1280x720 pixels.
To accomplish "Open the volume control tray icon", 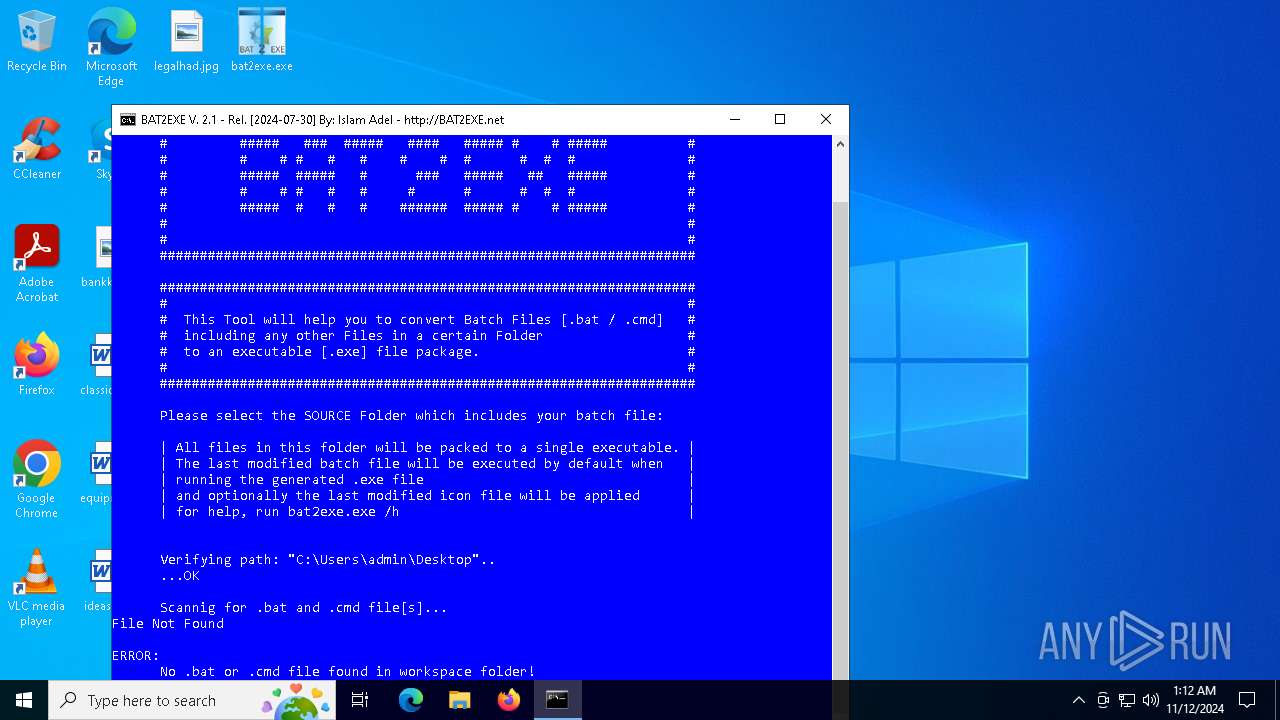I will (x=1151, y=700).
